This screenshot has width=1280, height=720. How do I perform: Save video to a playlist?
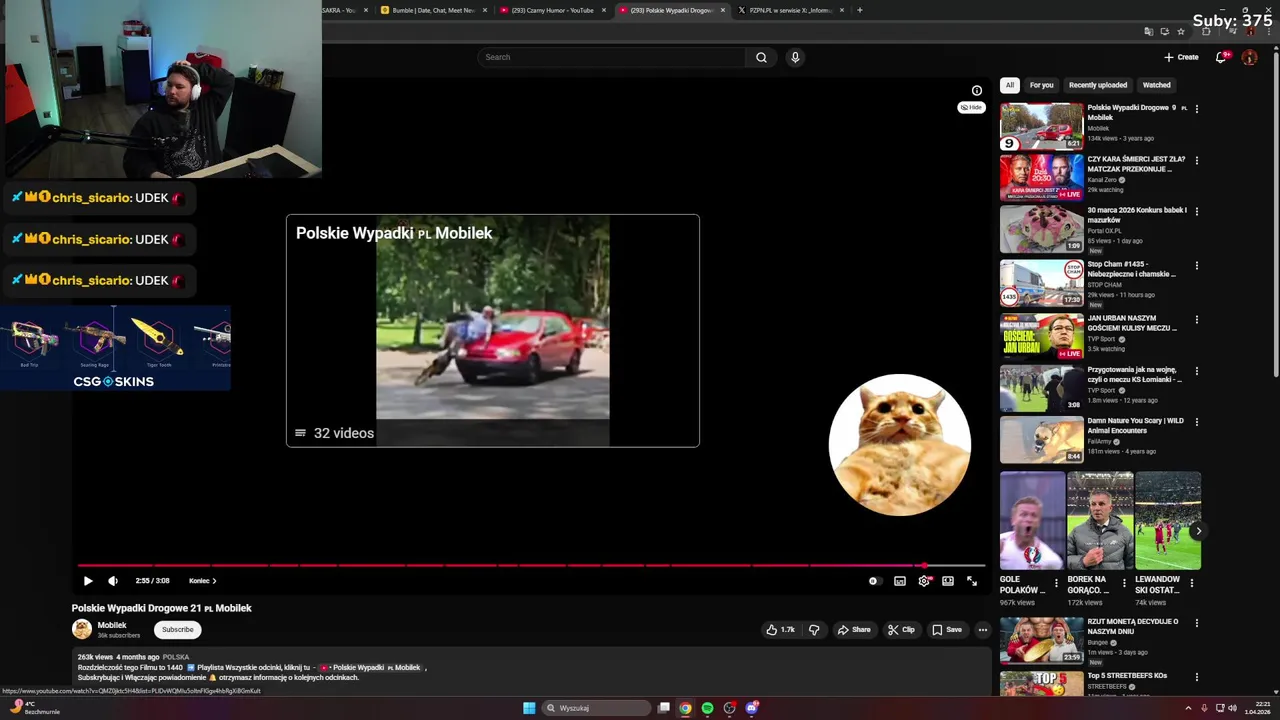[x=946, y=630]
